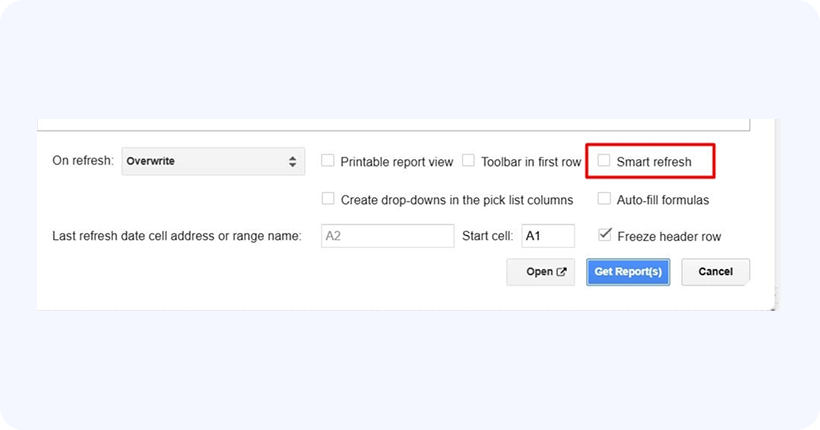Toggle the Smart refresh checkbox
This screenshot has width=820, height=430.
pyautogui.click(x=604, y=160)
